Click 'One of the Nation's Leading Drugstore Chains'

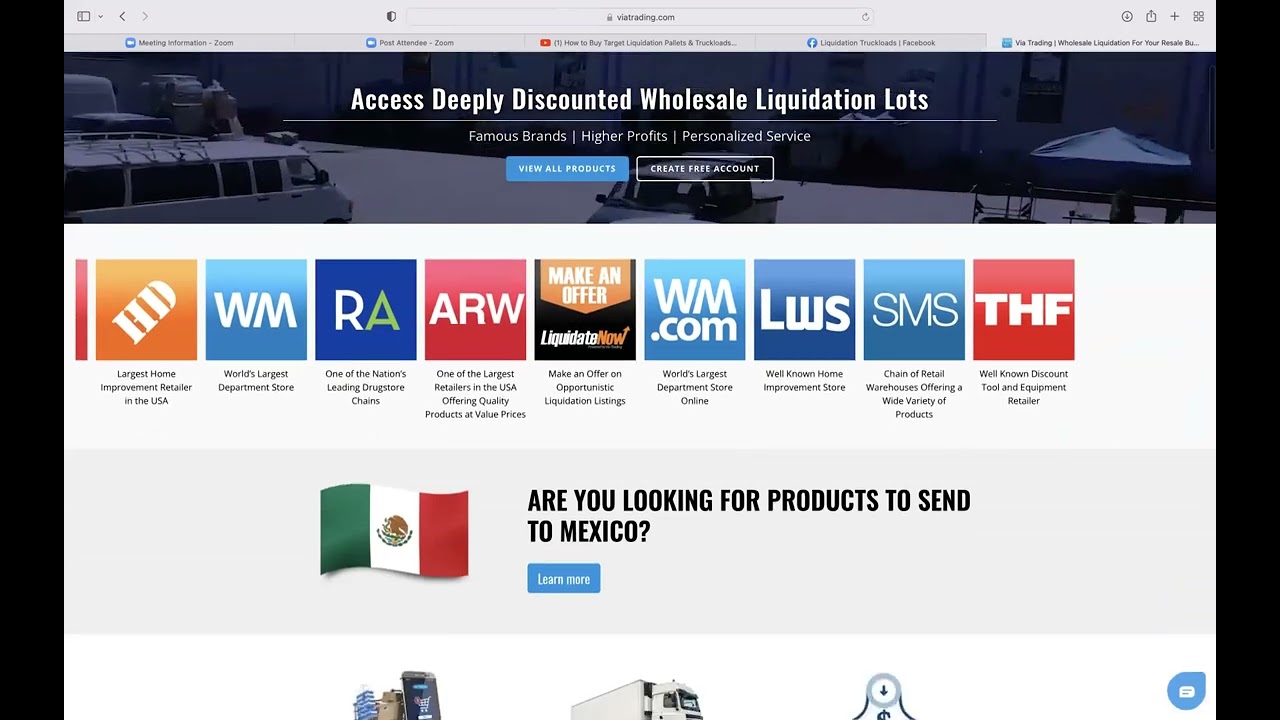pos(366,387)
